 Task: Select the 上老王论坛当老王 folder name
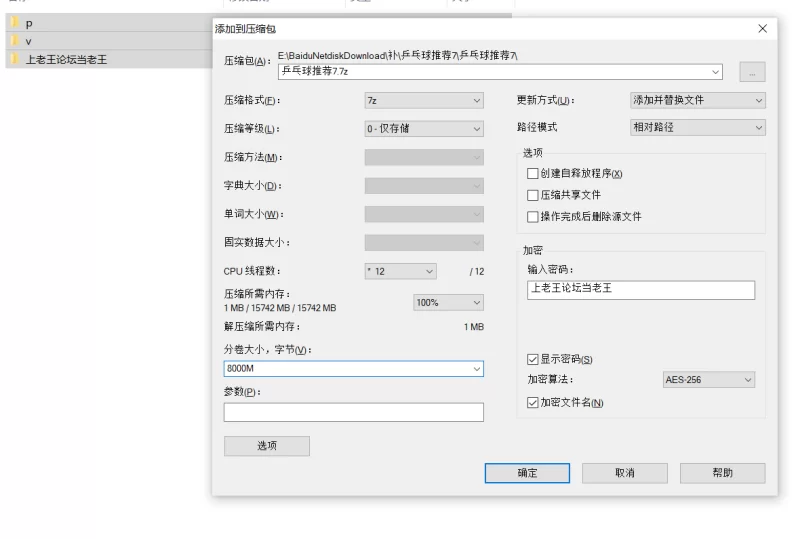[66, 59]
